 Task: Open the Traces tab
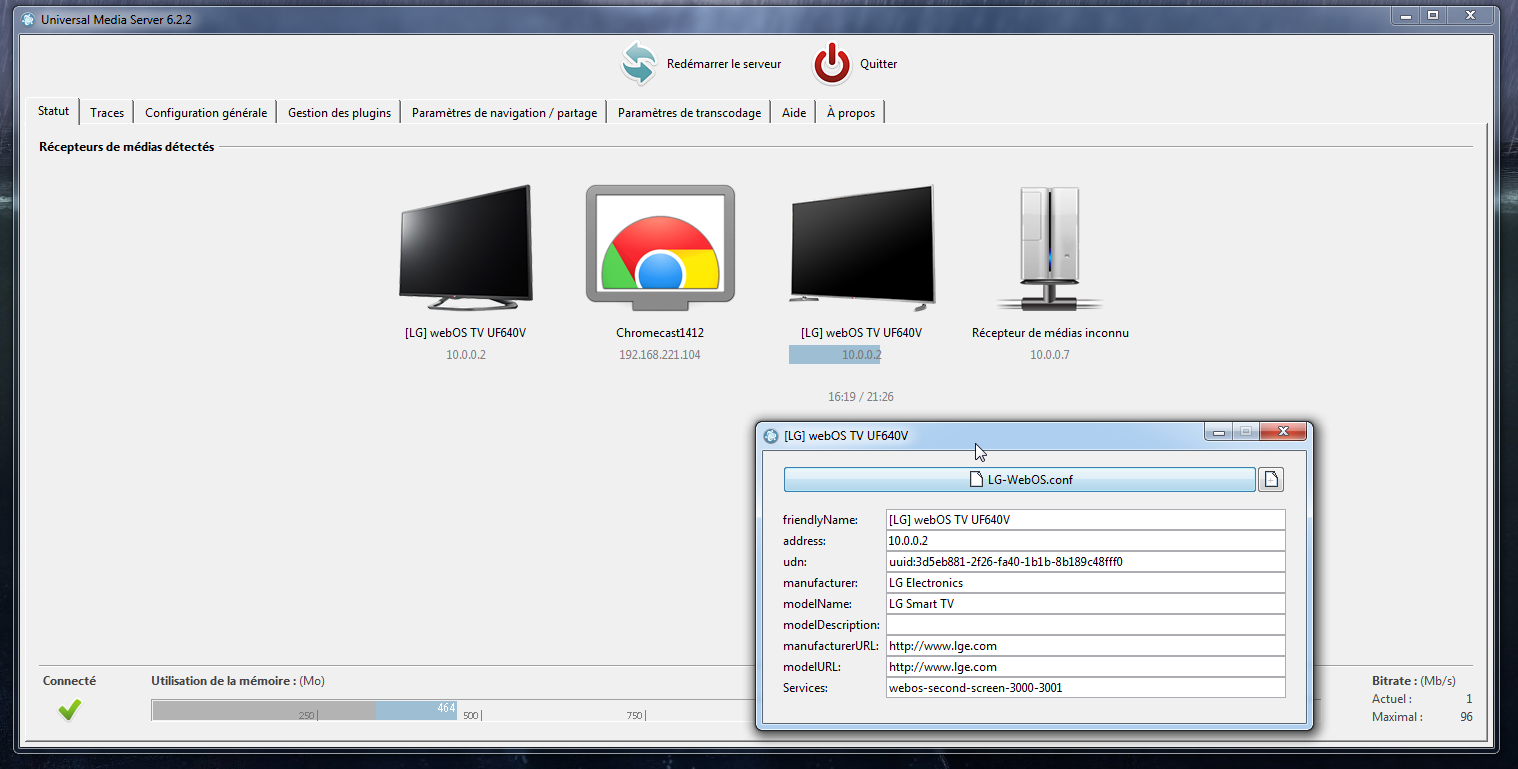107,113
